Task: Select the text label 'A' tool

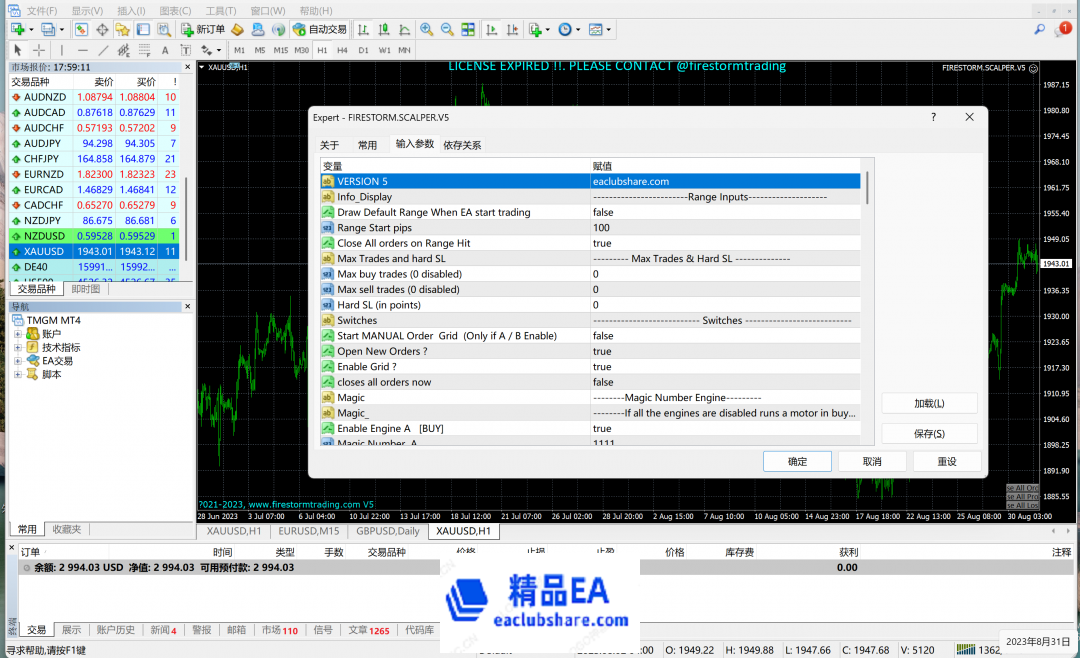Action: click(x=165, y=50)
